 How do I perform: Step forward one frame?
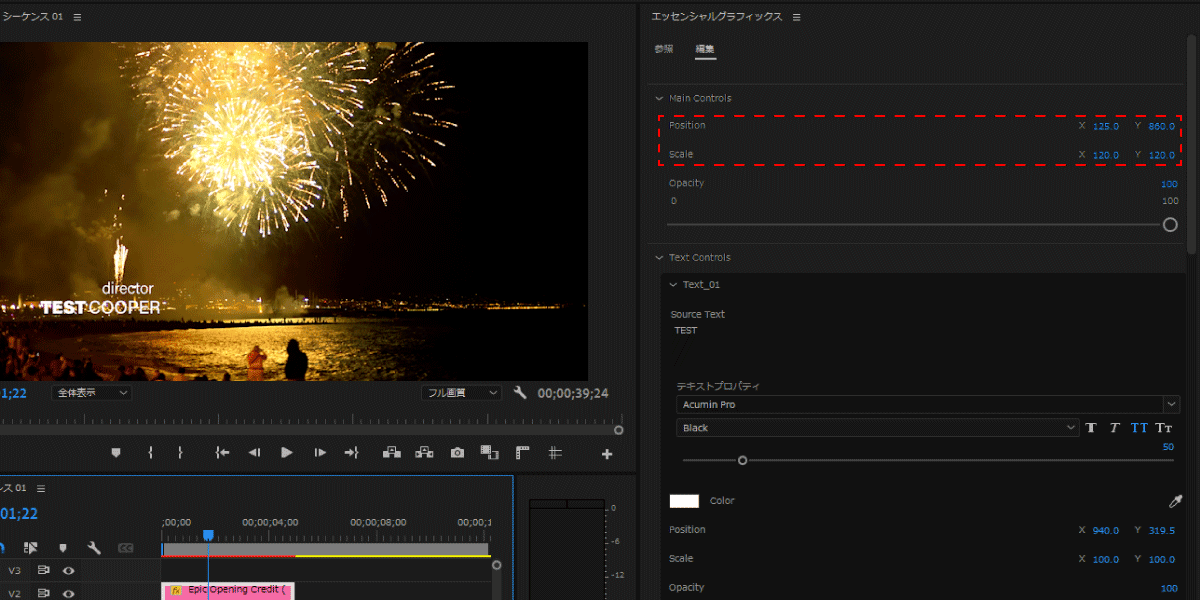(320, 453)
